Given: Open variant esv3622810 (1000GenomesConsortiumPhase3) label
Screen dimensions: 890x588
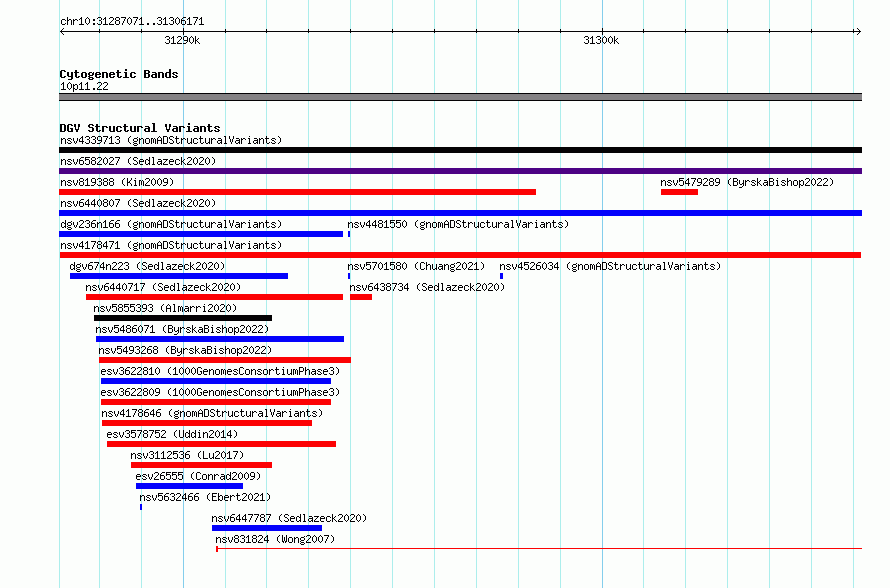Looking at the screenshot, I should tap(220, 371).
